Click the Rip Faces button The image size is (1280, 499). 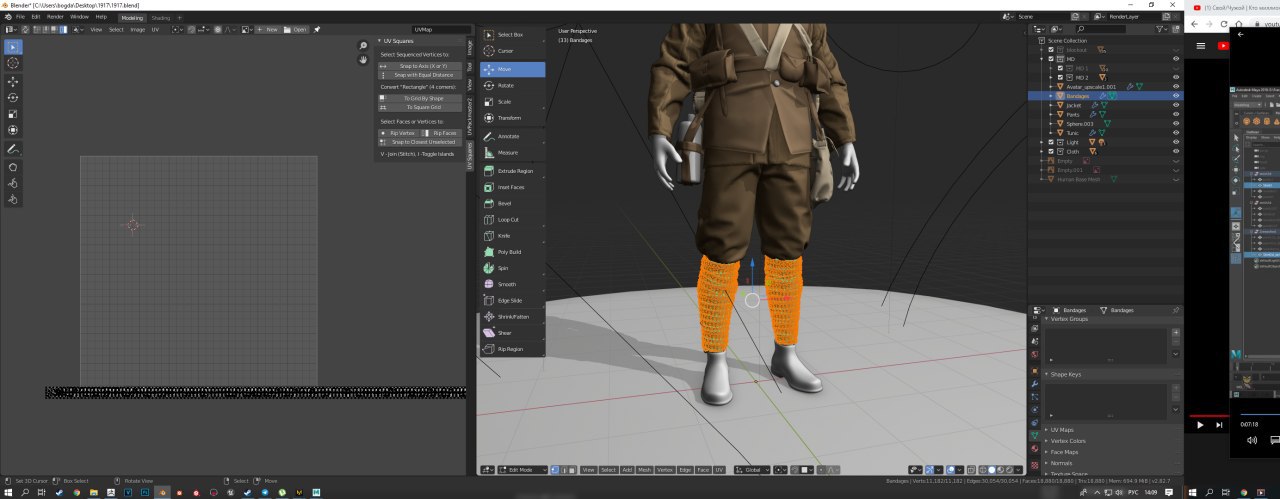coord(441,133)
